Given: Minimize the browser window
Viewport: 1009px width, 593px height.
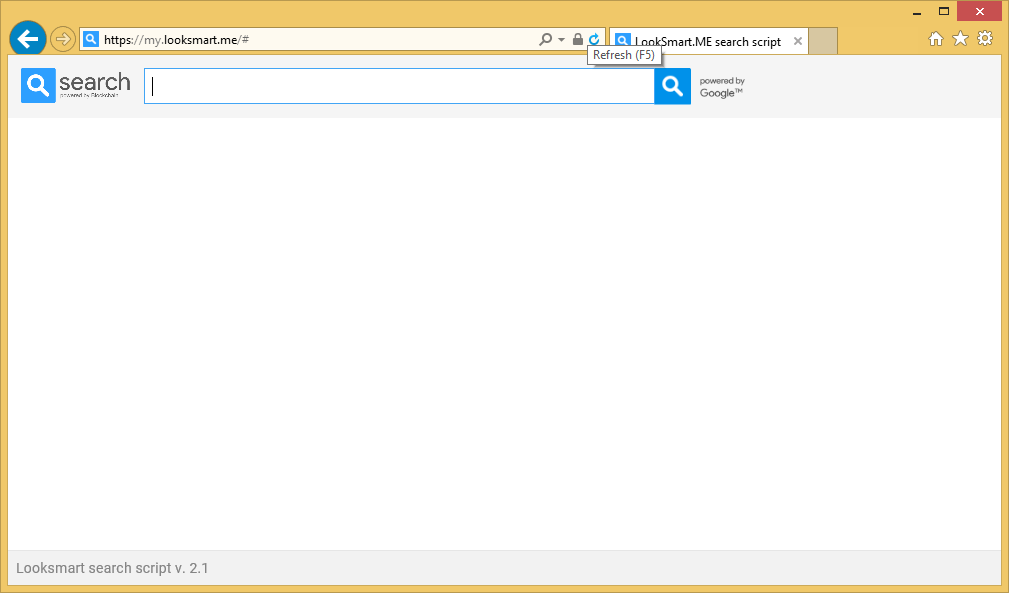Looking at the screenshot, I should (916, 11).
